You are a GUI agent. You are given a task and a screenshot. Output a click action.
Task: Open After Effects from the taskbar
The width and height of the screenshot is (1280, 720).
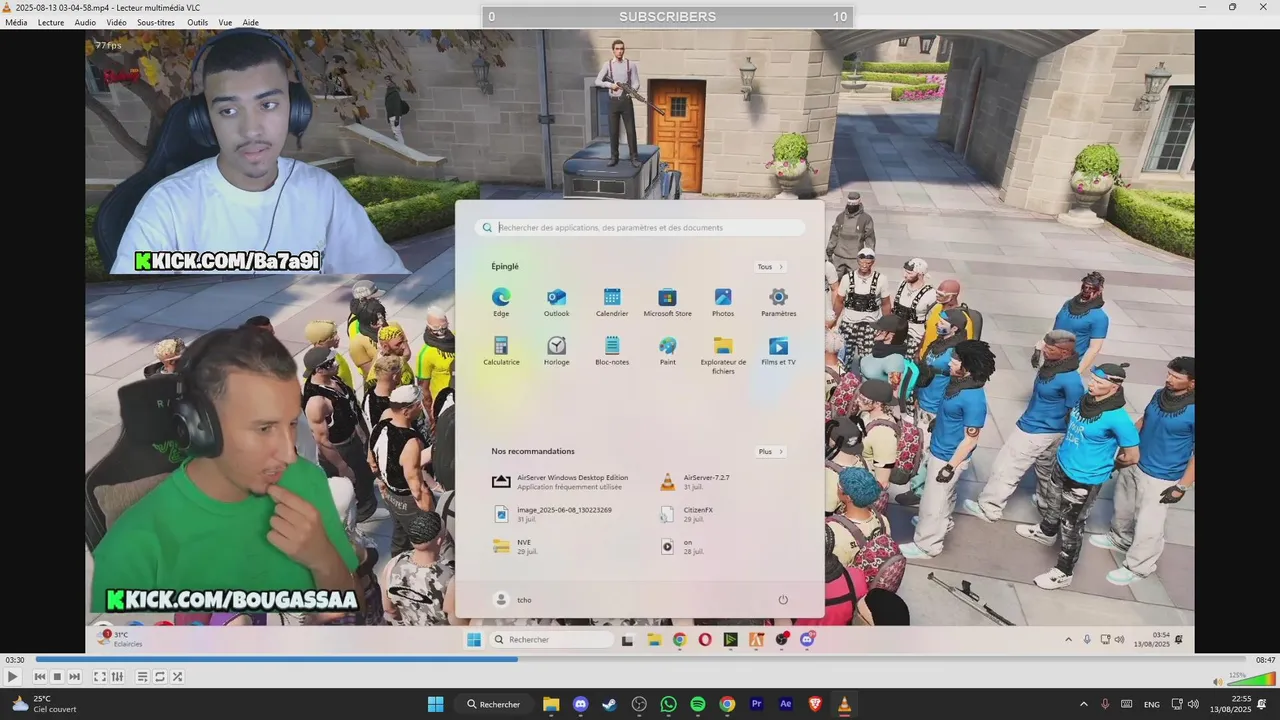(786, 704)
